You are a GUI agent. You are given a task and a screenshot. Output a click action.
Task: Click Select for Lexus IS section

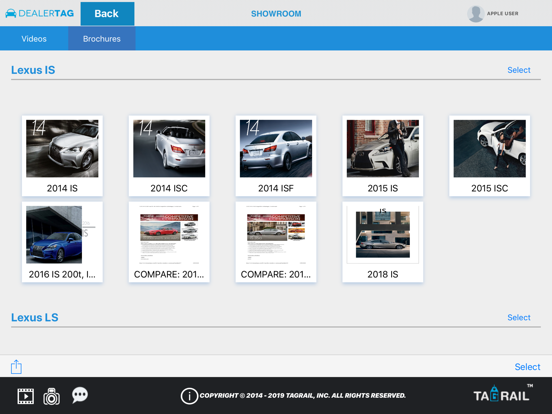tap(519, 70)
